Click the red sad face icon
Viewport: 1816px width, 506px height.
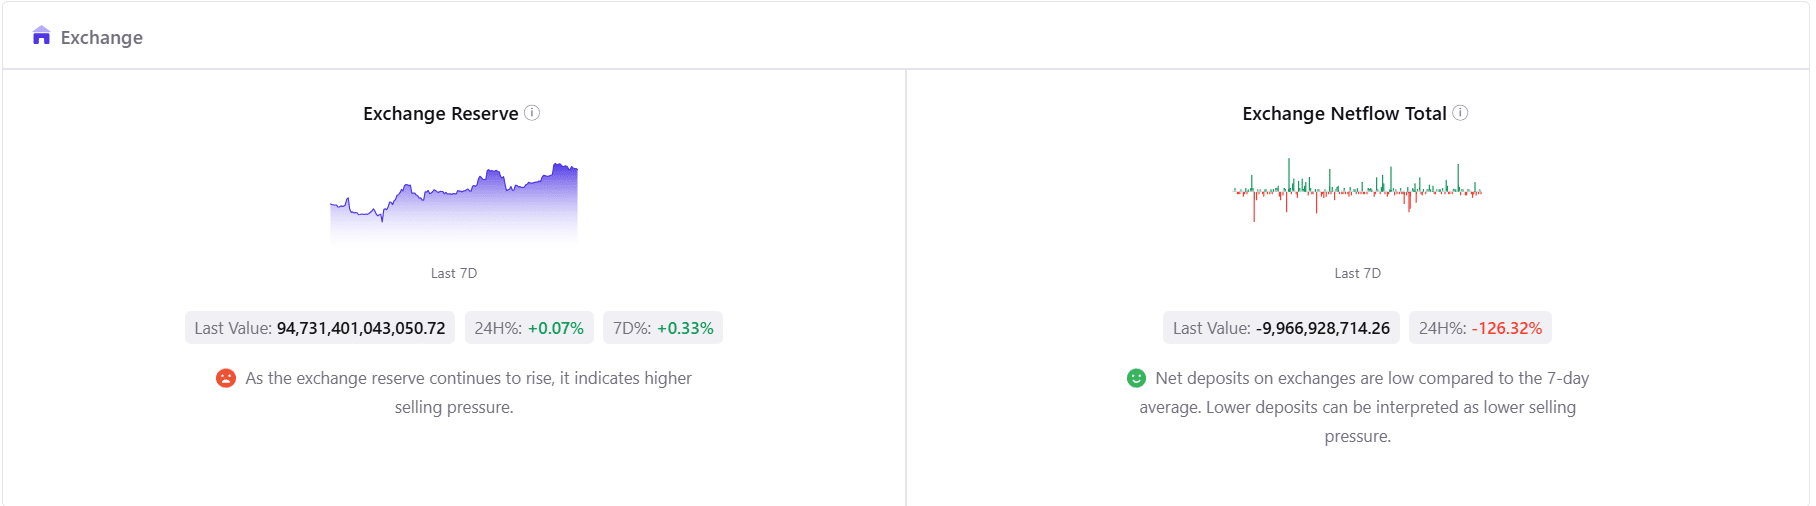226,378
